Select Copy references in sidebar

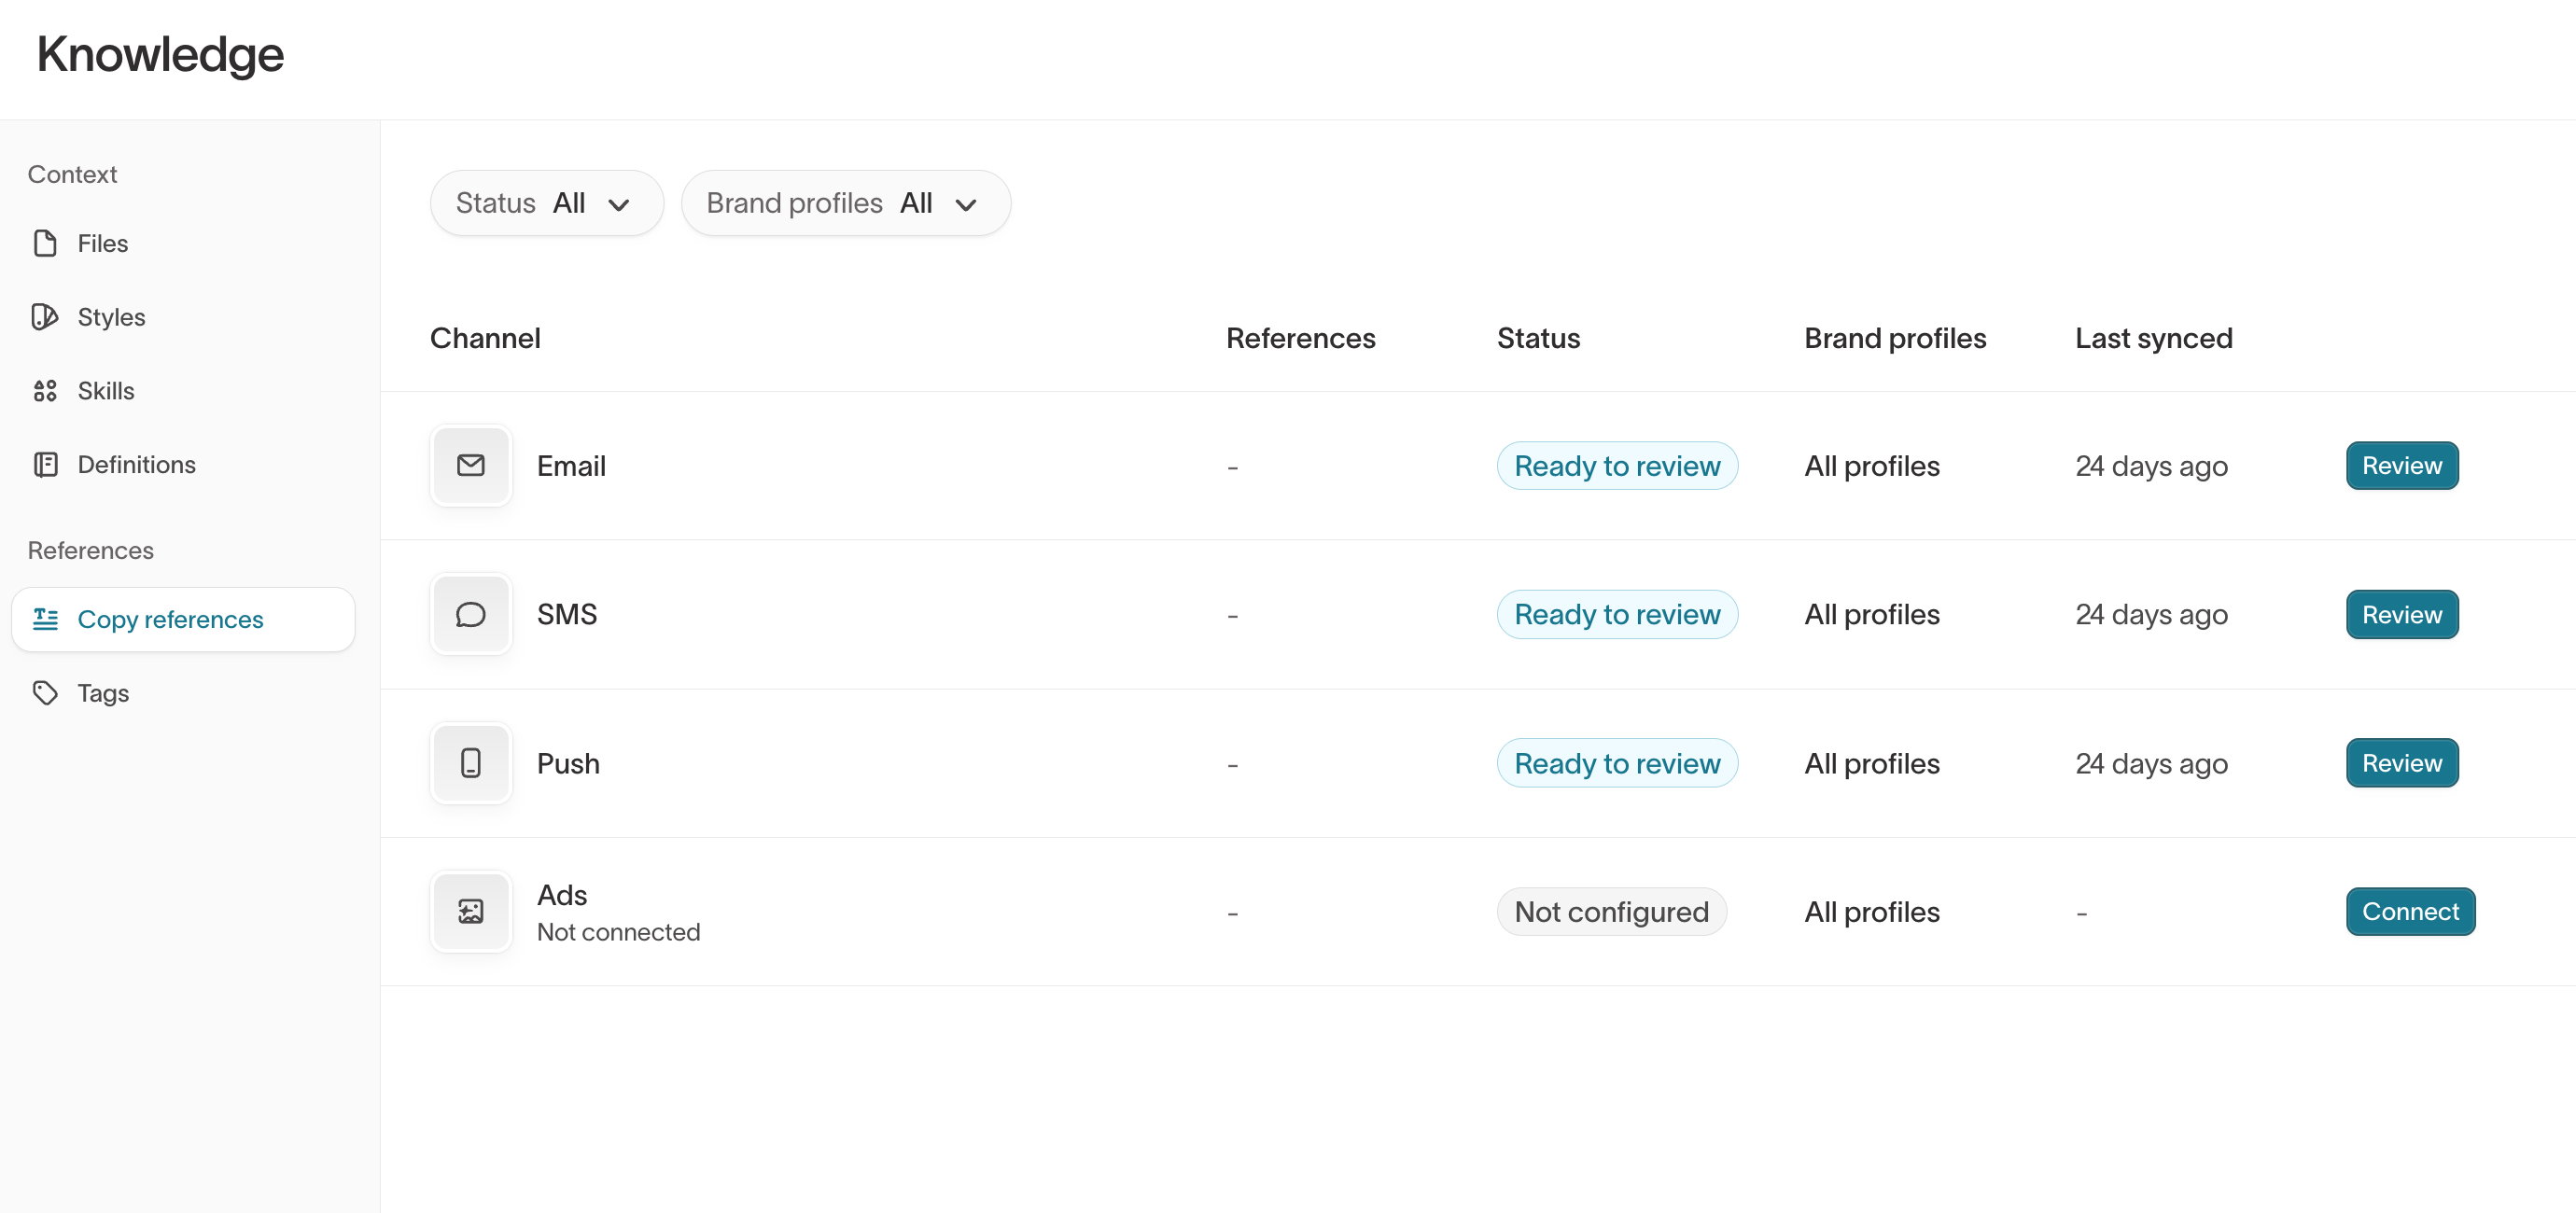coord(184,619)
